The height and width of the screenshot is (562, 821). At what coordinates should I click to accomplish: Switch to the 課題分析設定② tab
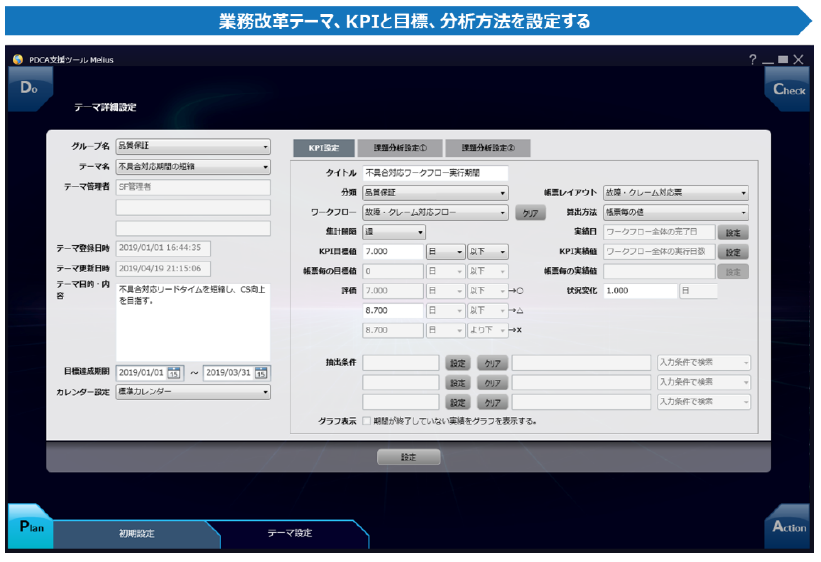click(487, 148)
